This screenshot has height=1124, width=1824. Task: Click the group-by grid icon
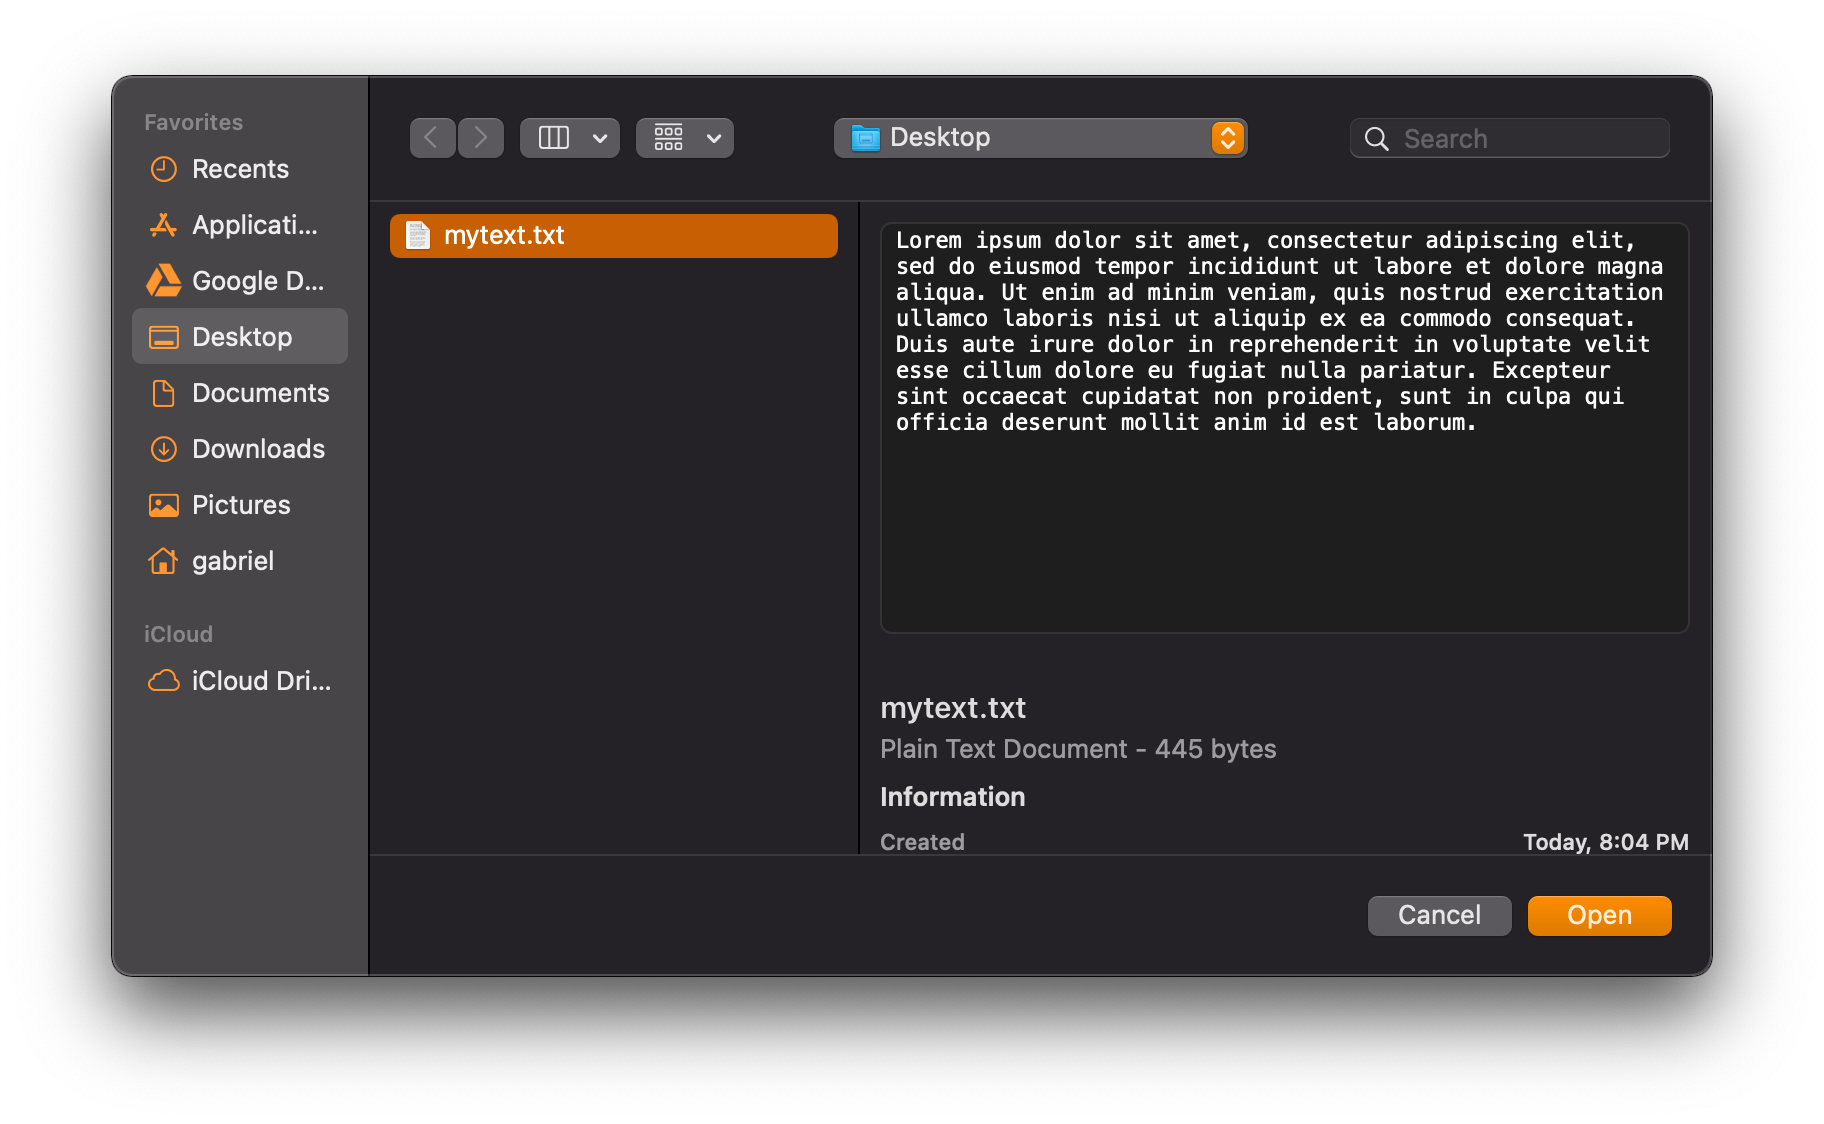pyautogui.click(x=669, y=138)
